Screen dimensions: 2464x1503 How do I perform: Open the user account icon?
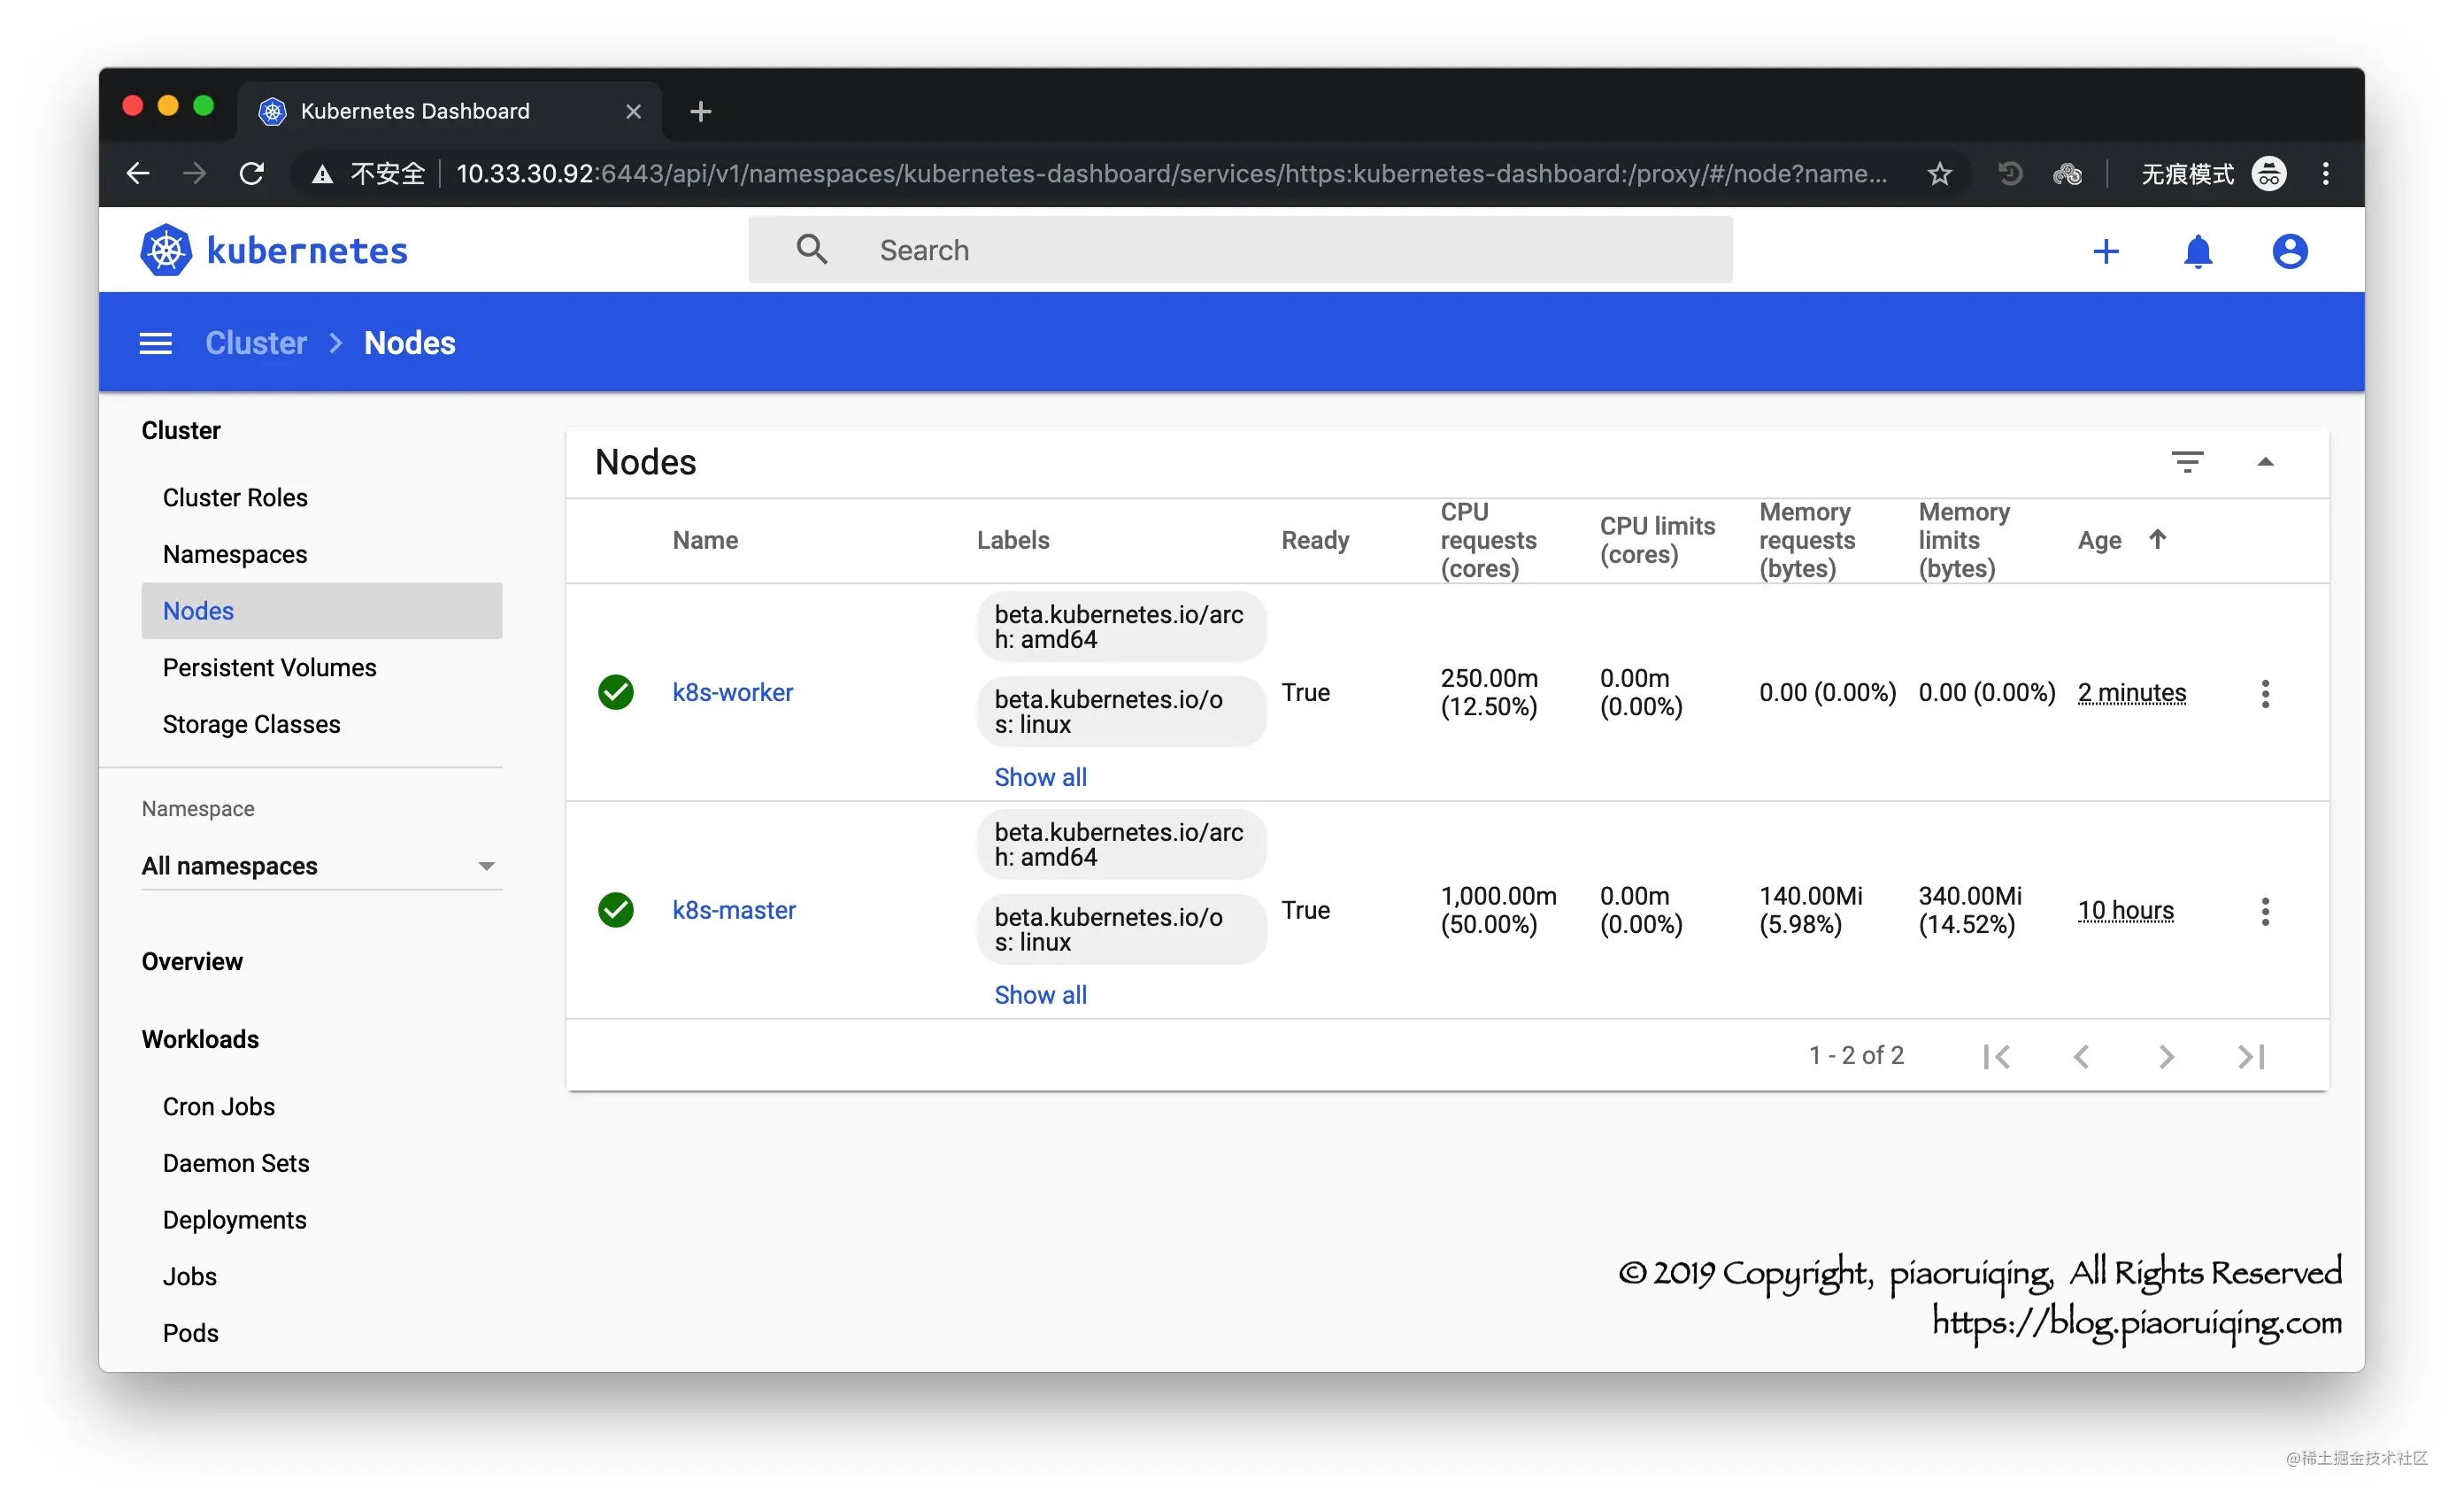(2289, 251)
